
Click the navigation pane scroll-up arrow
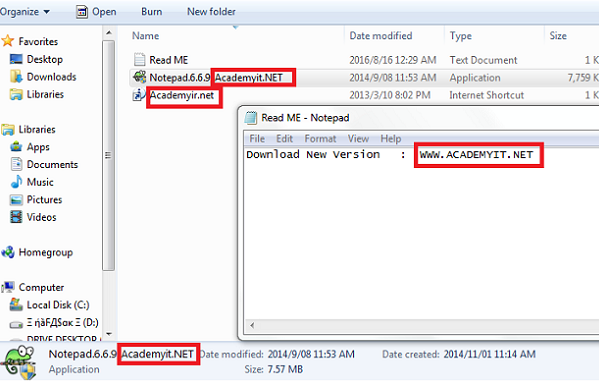pos(109,33)
